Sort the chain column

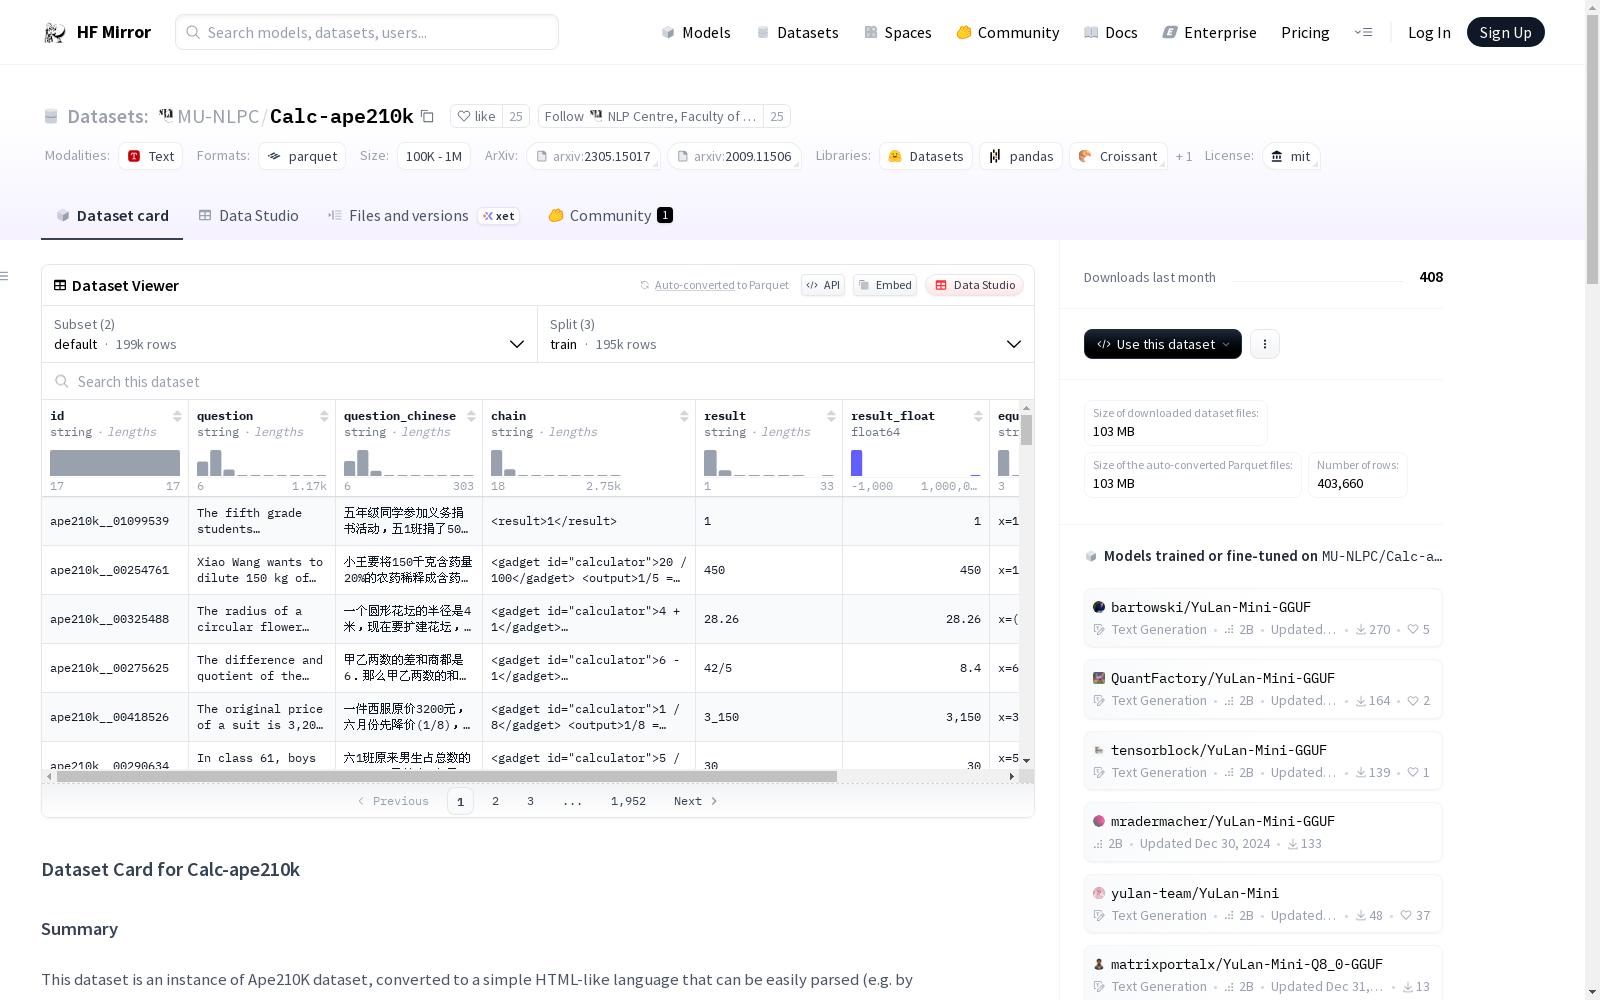(684, 416)
